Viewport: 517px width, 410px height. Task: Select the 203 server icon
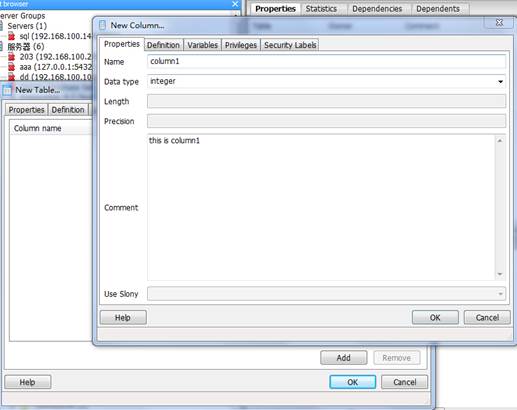coord(12,57)
